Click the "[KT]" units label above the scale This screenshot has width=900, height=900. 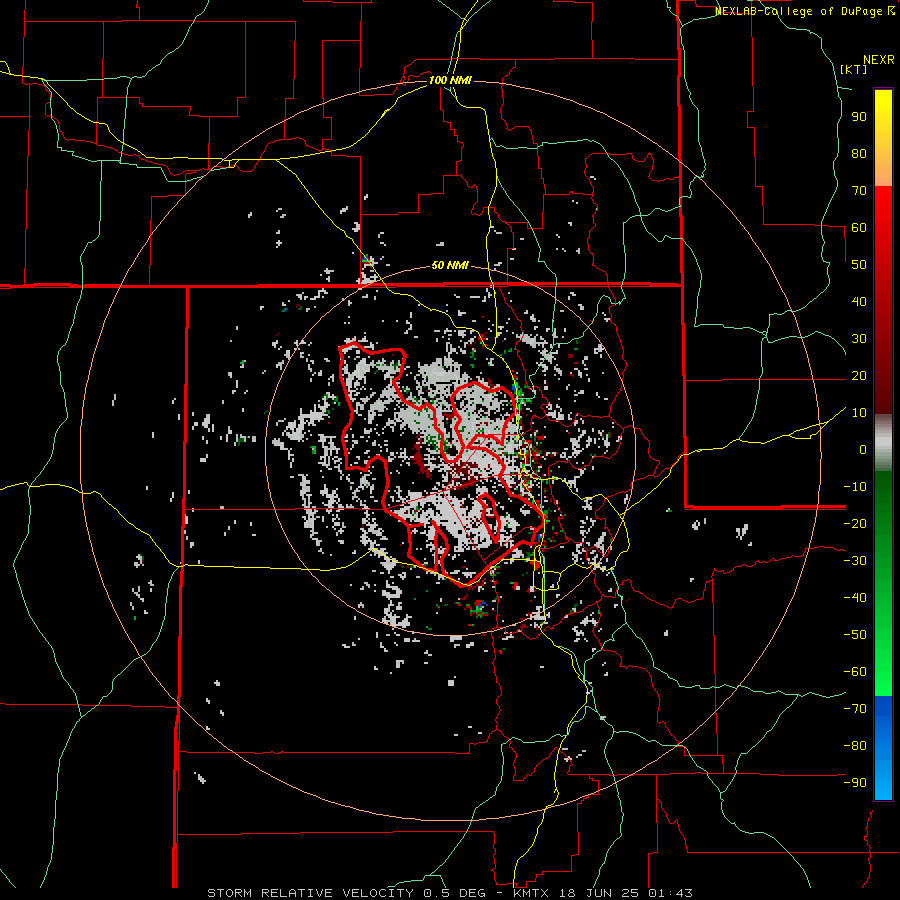coord(853,69)
